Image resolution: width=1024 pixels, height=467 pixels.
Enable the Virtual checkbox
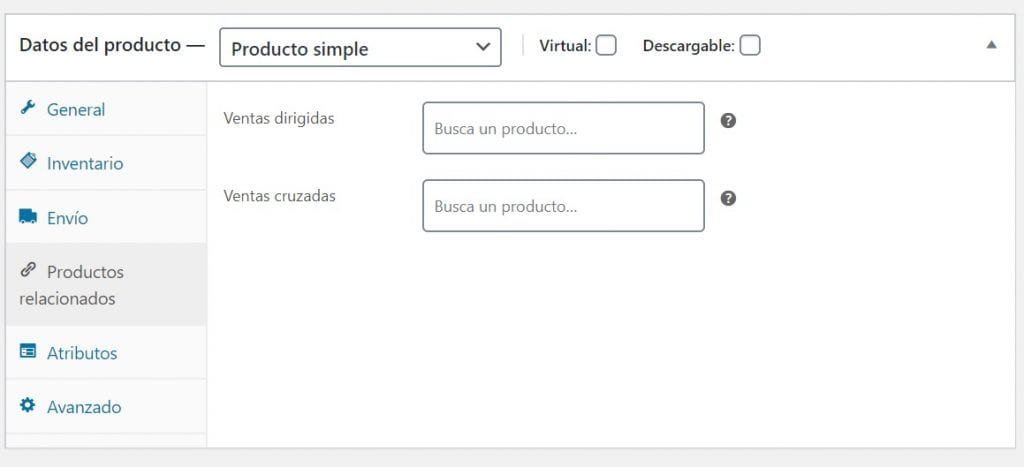(x=606, y=46)
